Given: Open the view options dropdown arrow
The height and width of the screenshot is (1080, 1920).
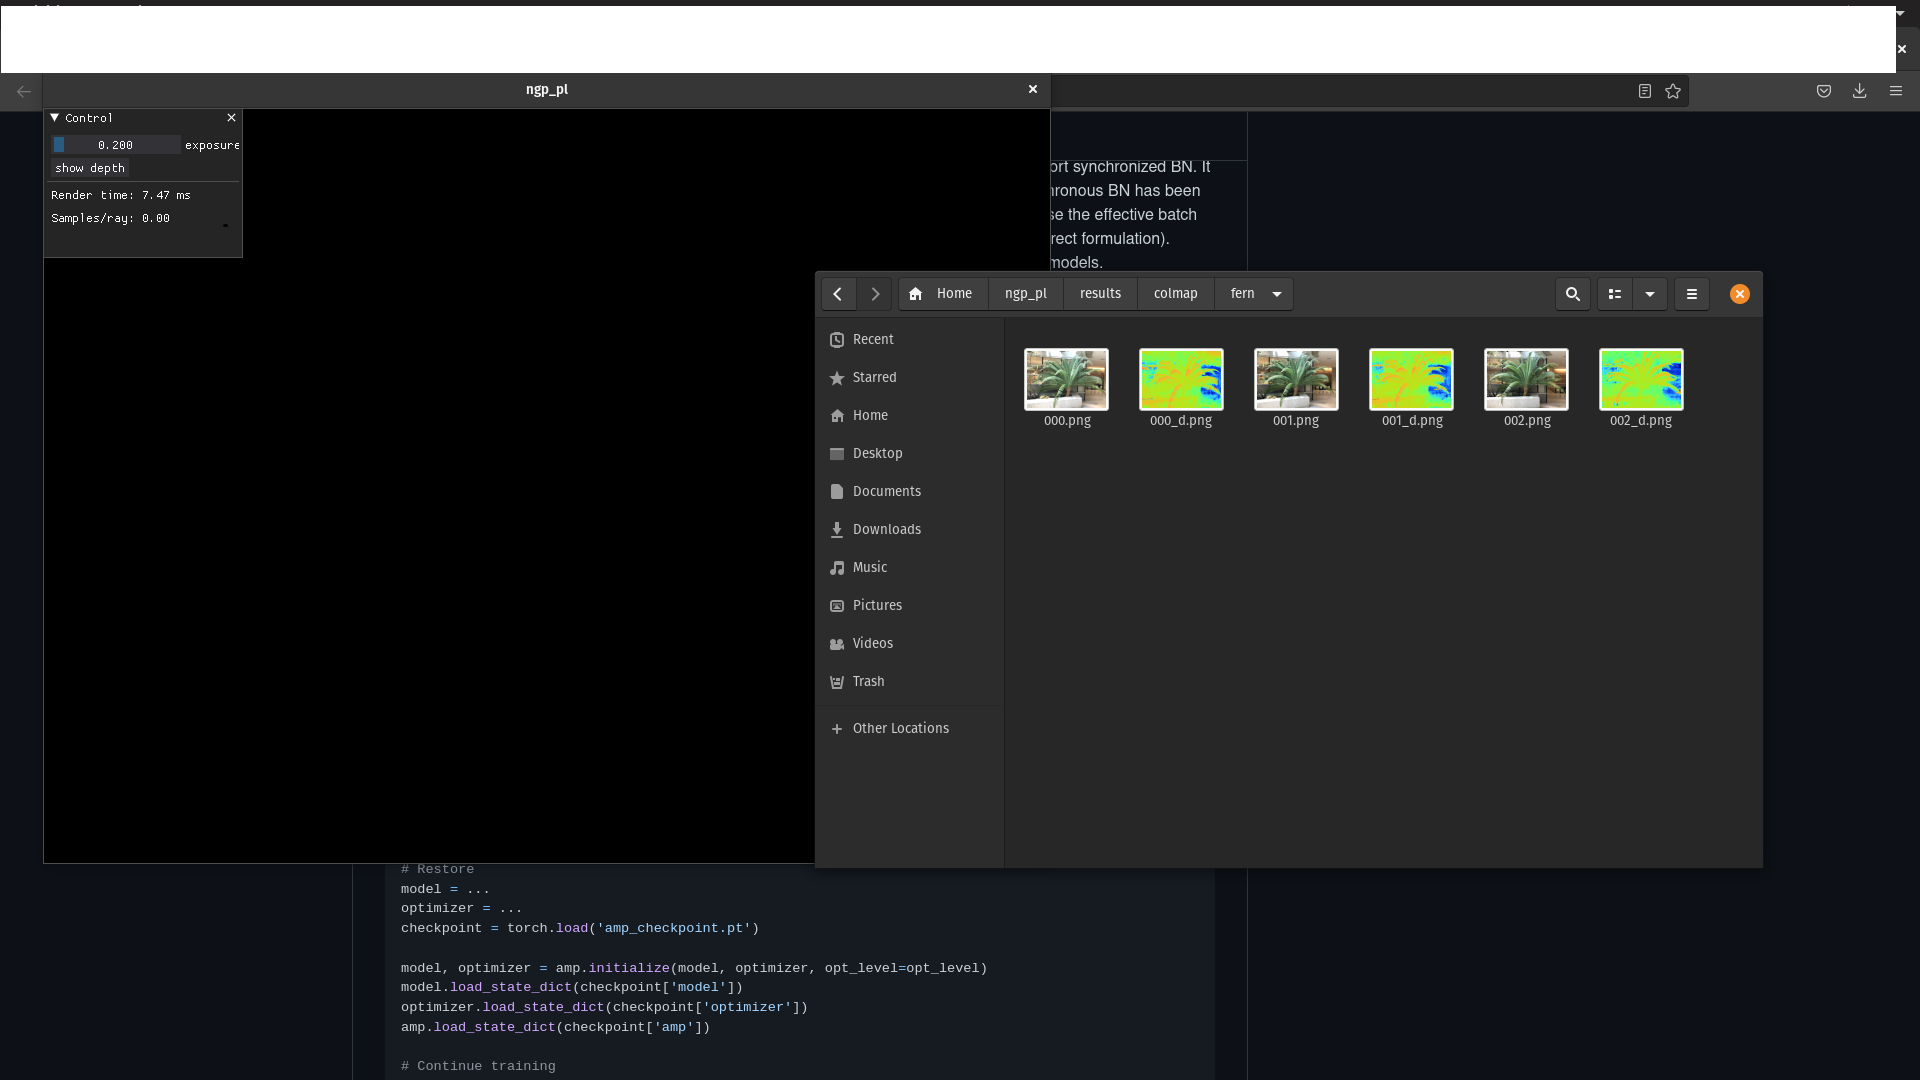Looking at the screenshot, I should point(1650,294).
